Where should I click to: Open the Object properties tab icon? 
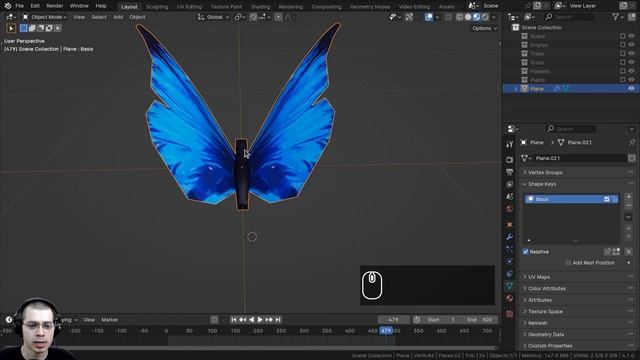point(509,225)
